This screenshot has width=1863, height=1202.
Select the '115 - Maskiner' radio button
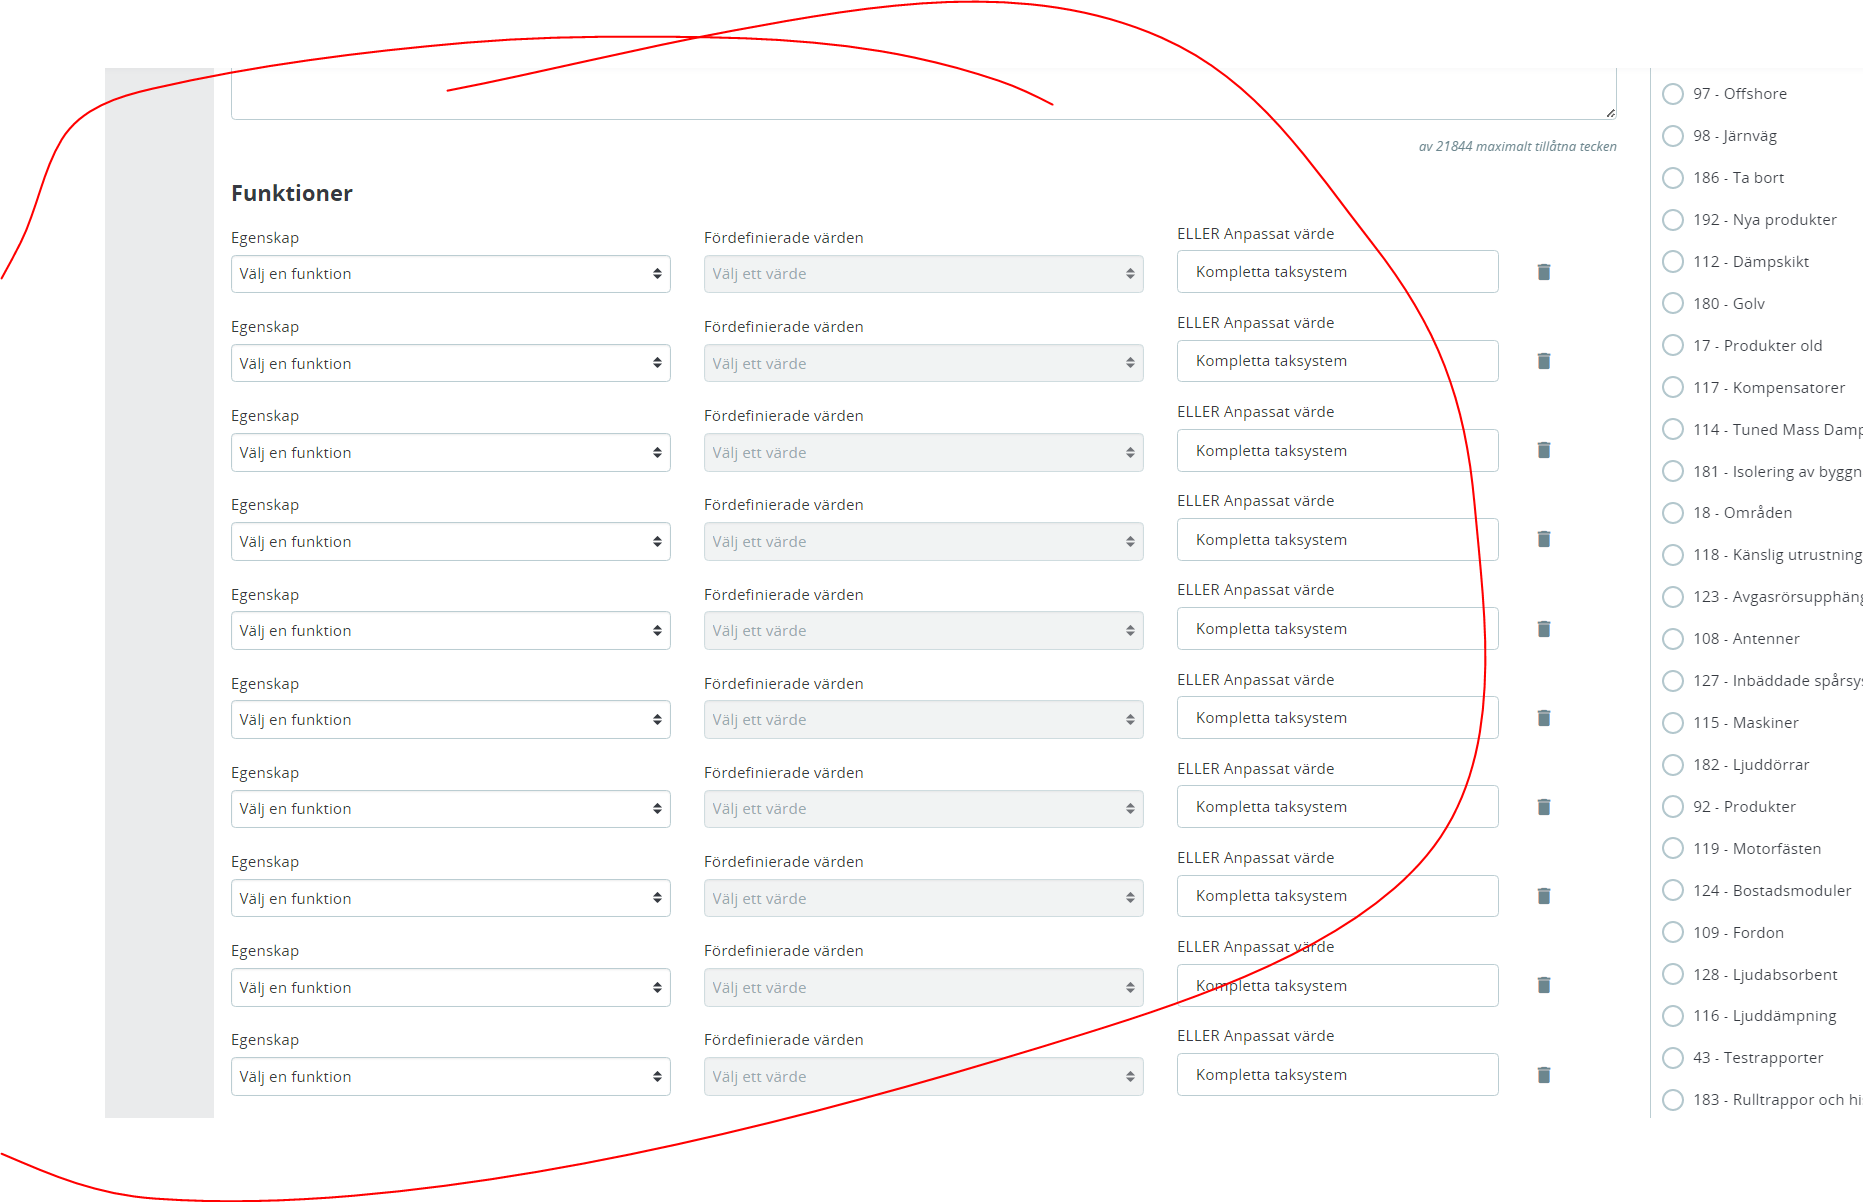point(1673,723)
